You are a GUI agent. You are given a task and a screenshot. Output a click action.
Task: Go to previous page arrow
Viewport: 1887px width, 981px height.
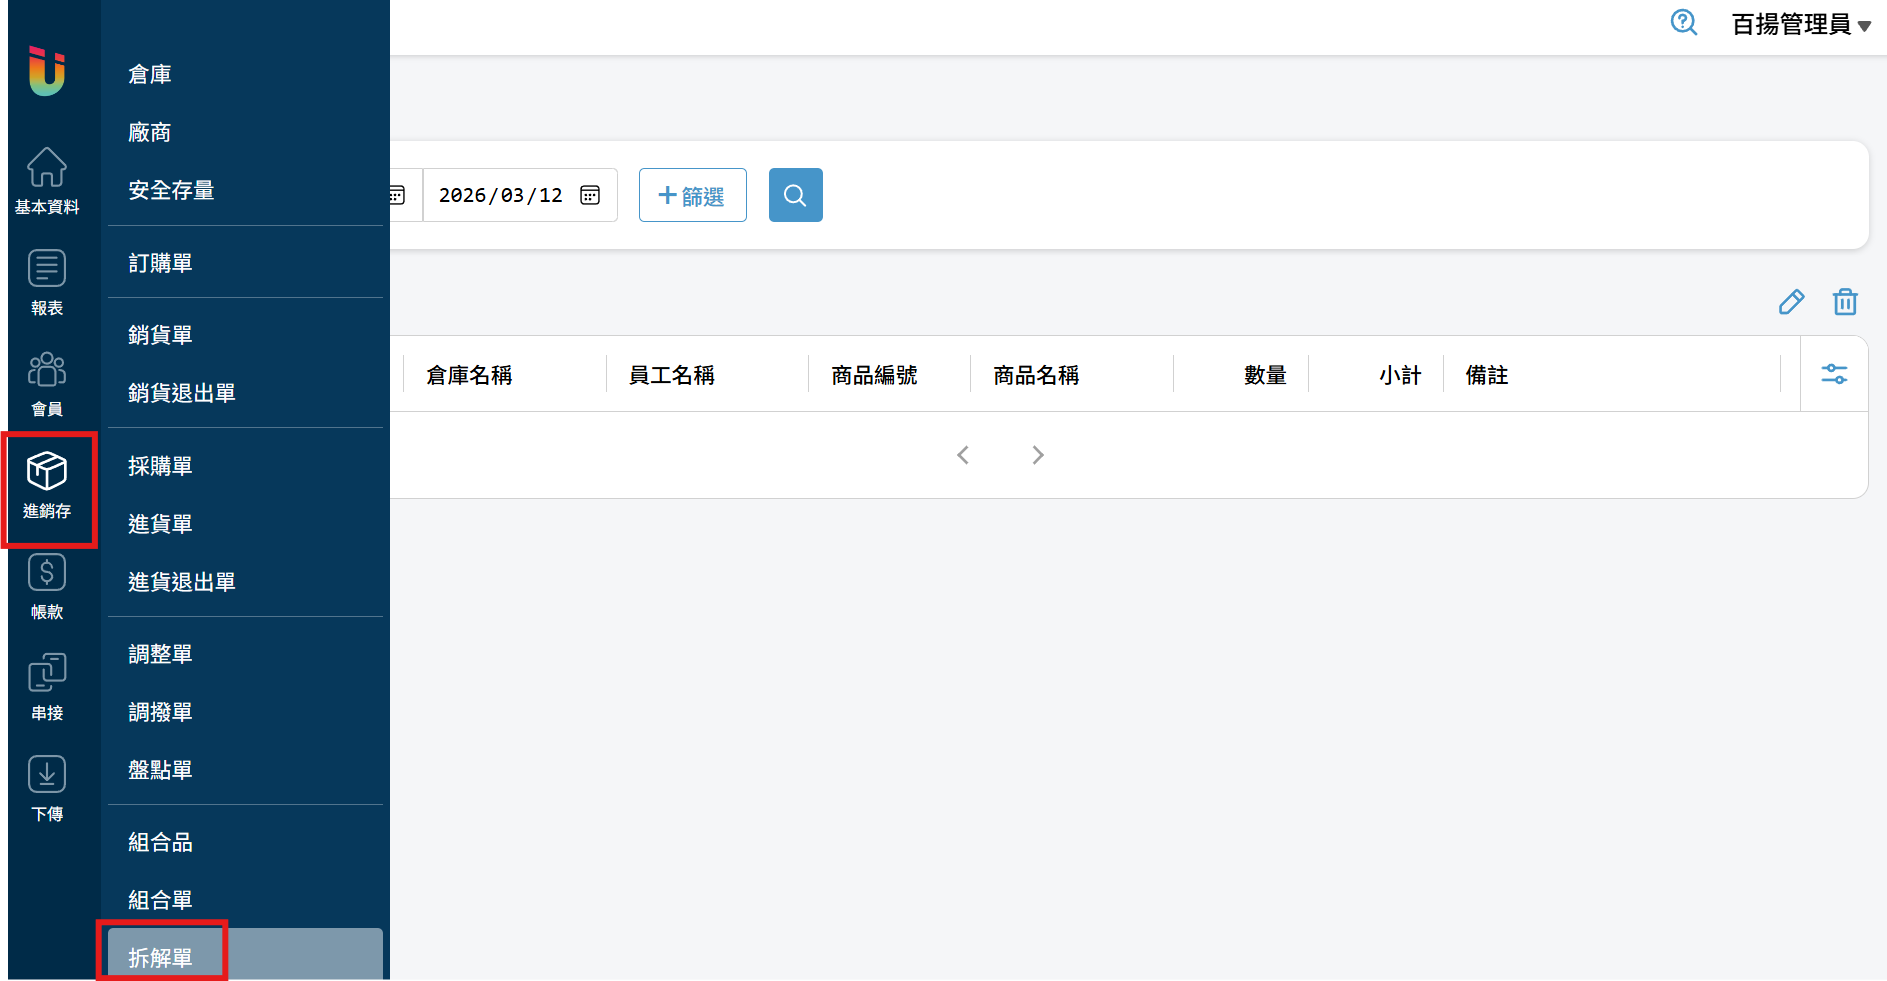(x=963, y=455)
